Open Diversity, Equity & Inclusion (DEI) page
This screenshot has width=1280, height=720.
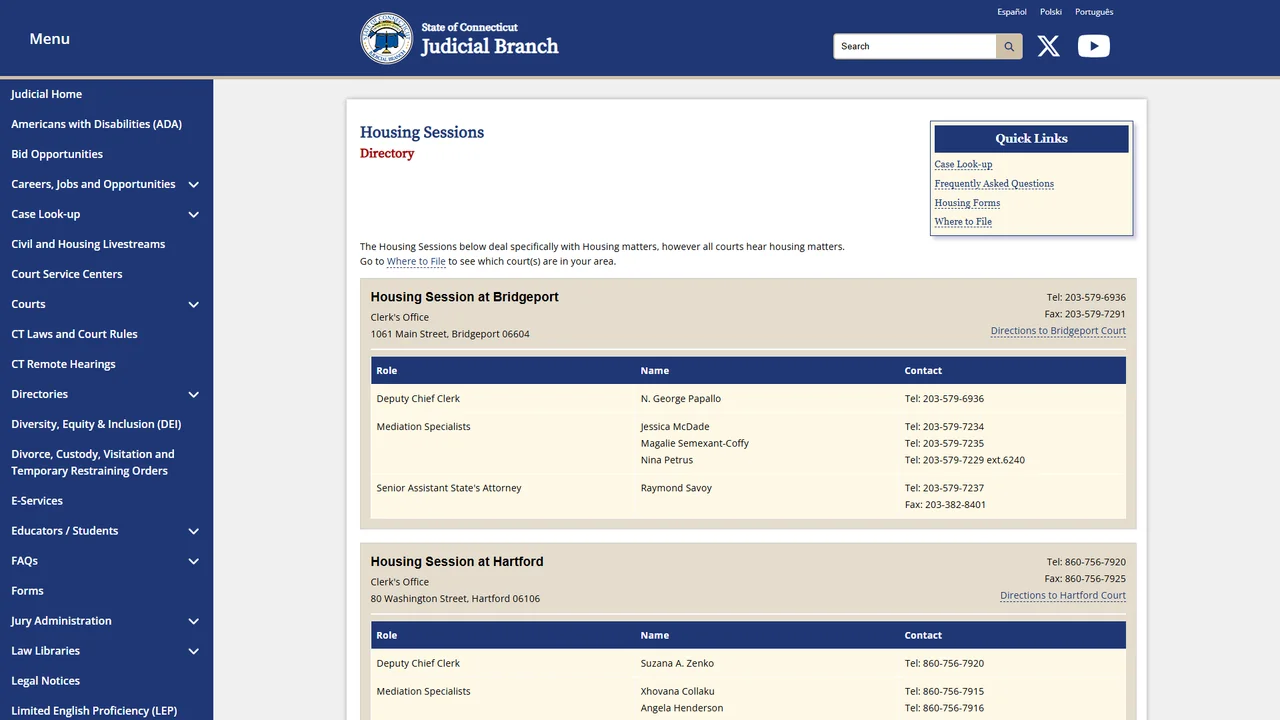point(96,424)
